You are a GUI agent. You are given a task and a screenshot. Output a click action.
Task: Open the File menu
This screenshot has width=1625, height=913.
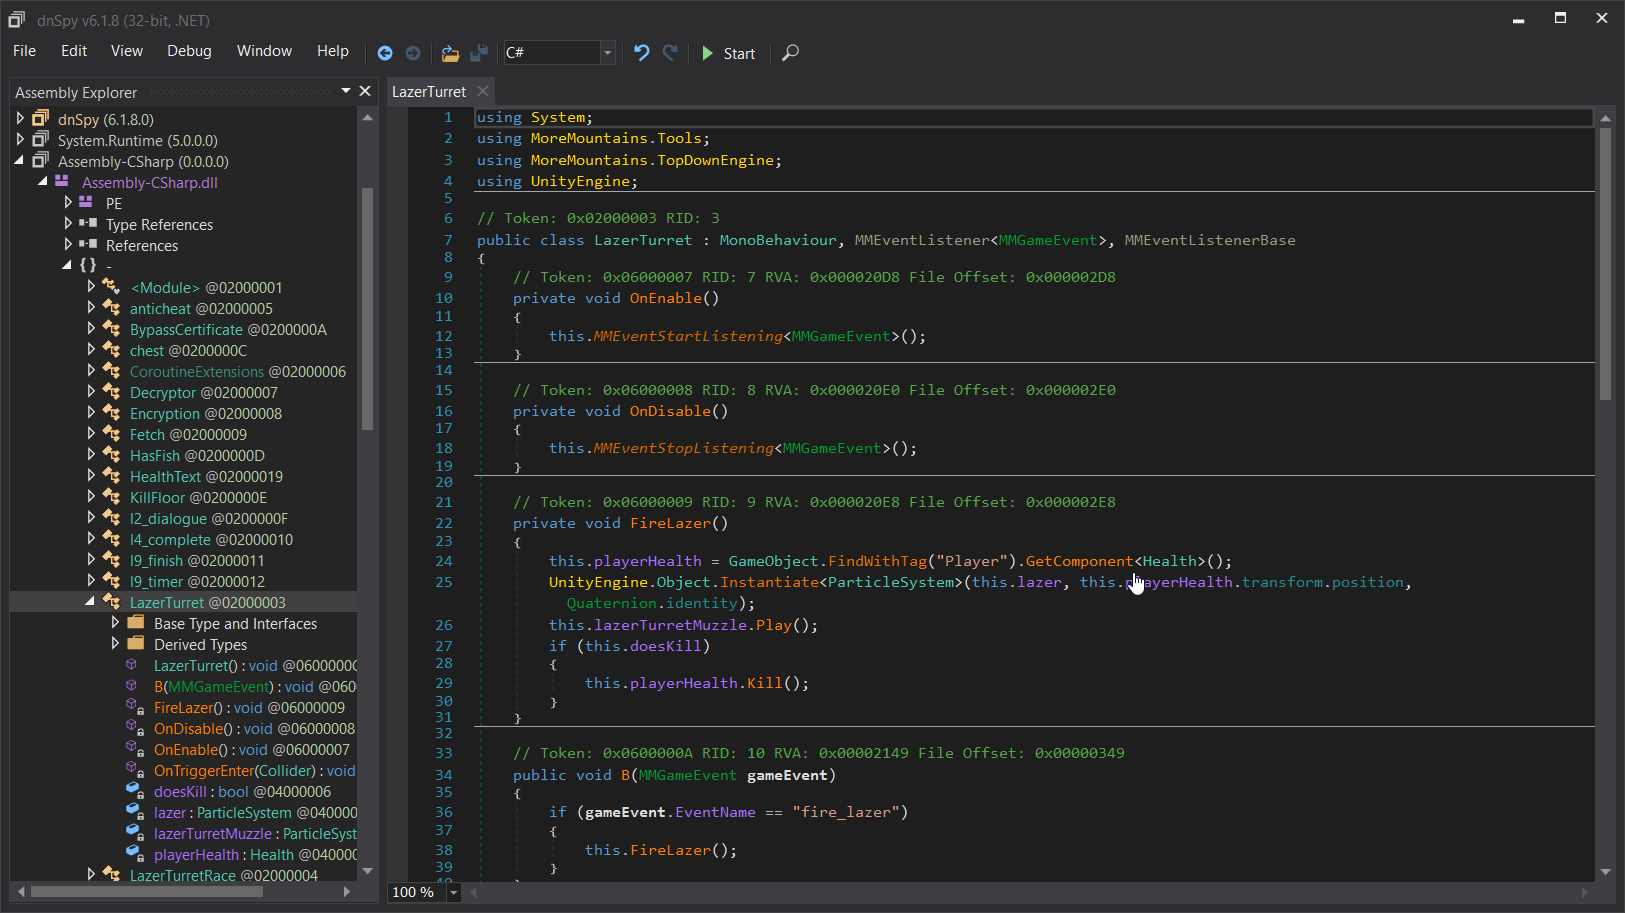(x=24, y=51)
